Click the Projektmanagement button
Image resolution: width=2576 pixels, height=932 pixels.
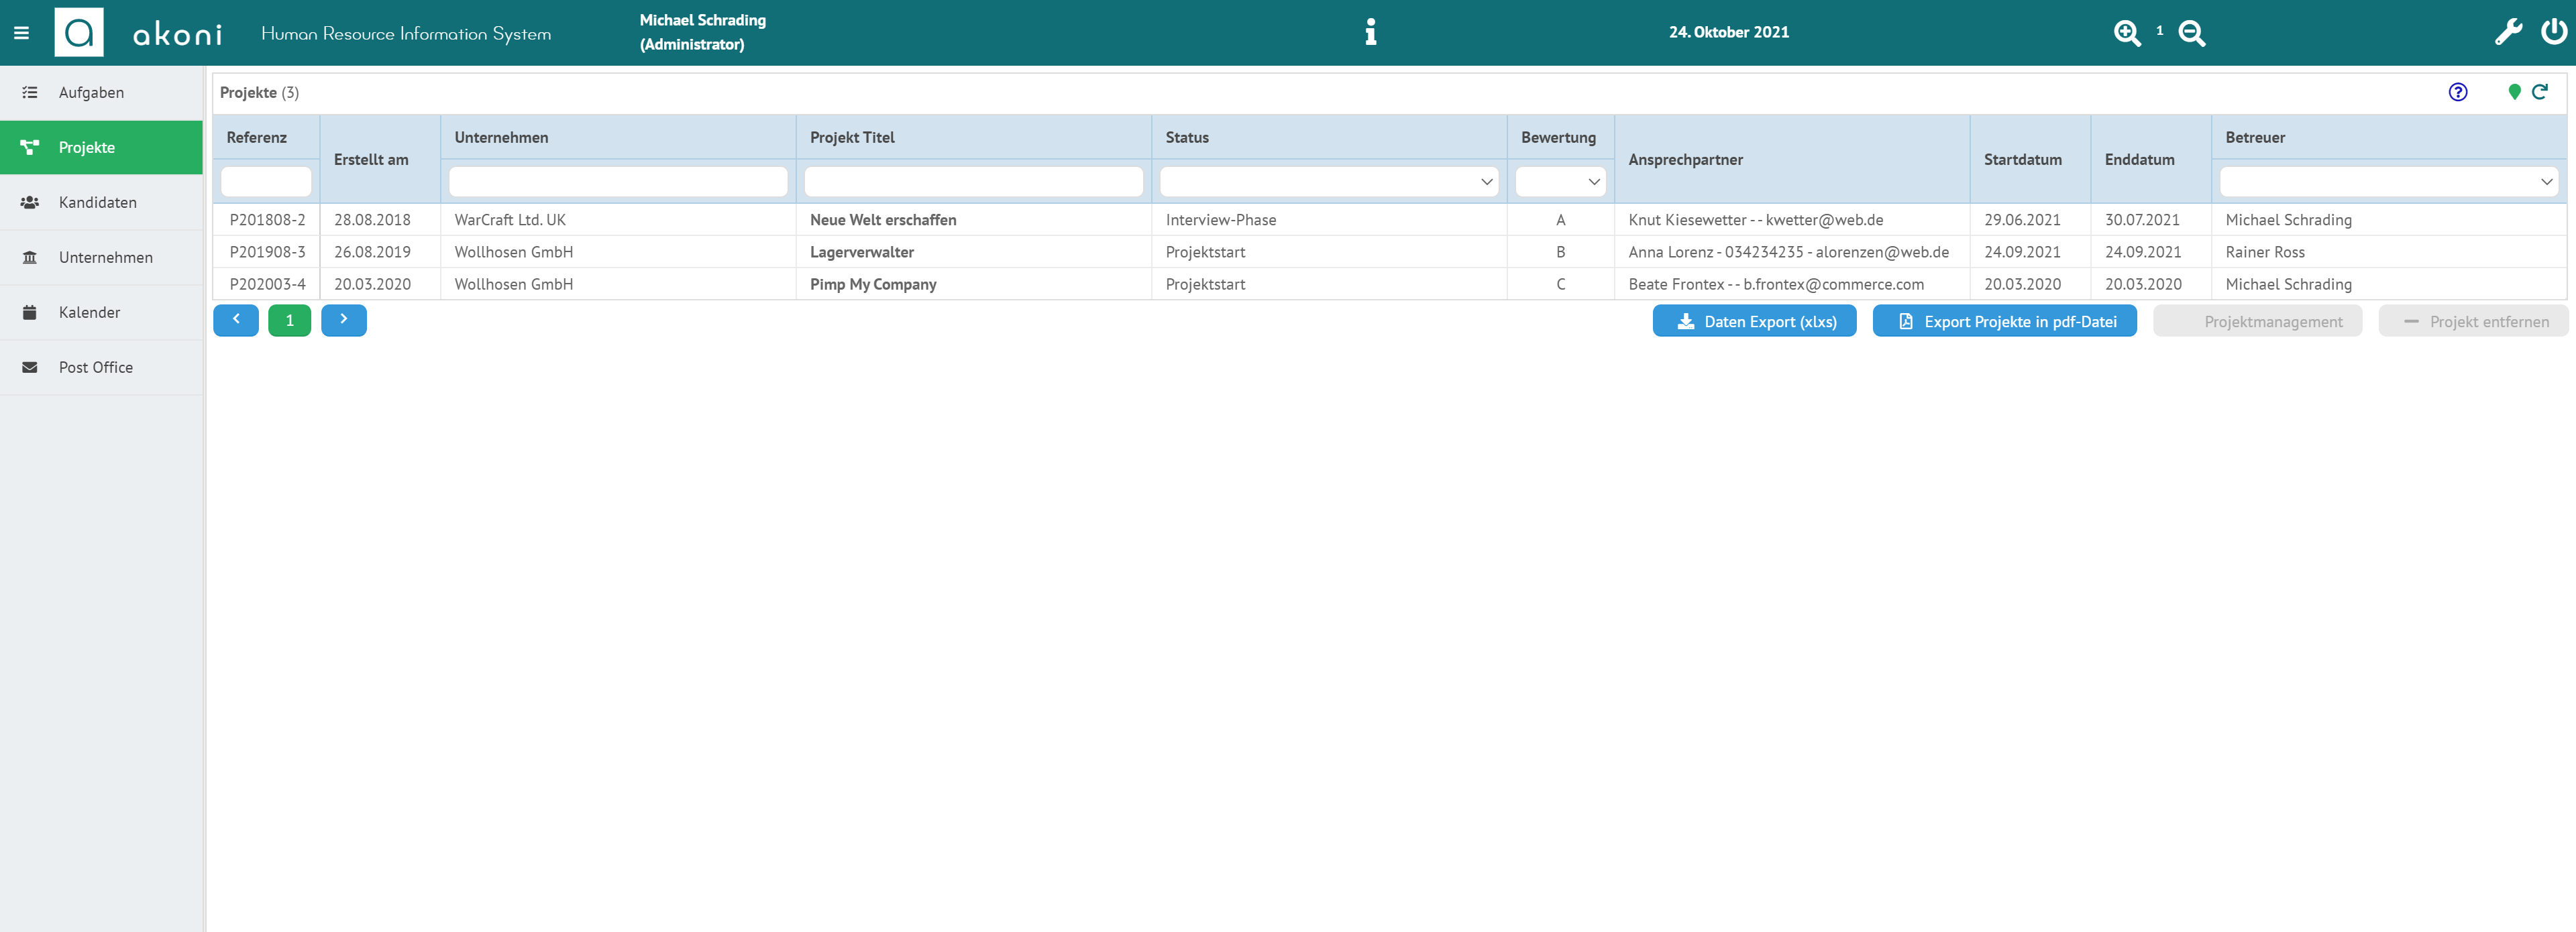click(x=2257, y=321)
